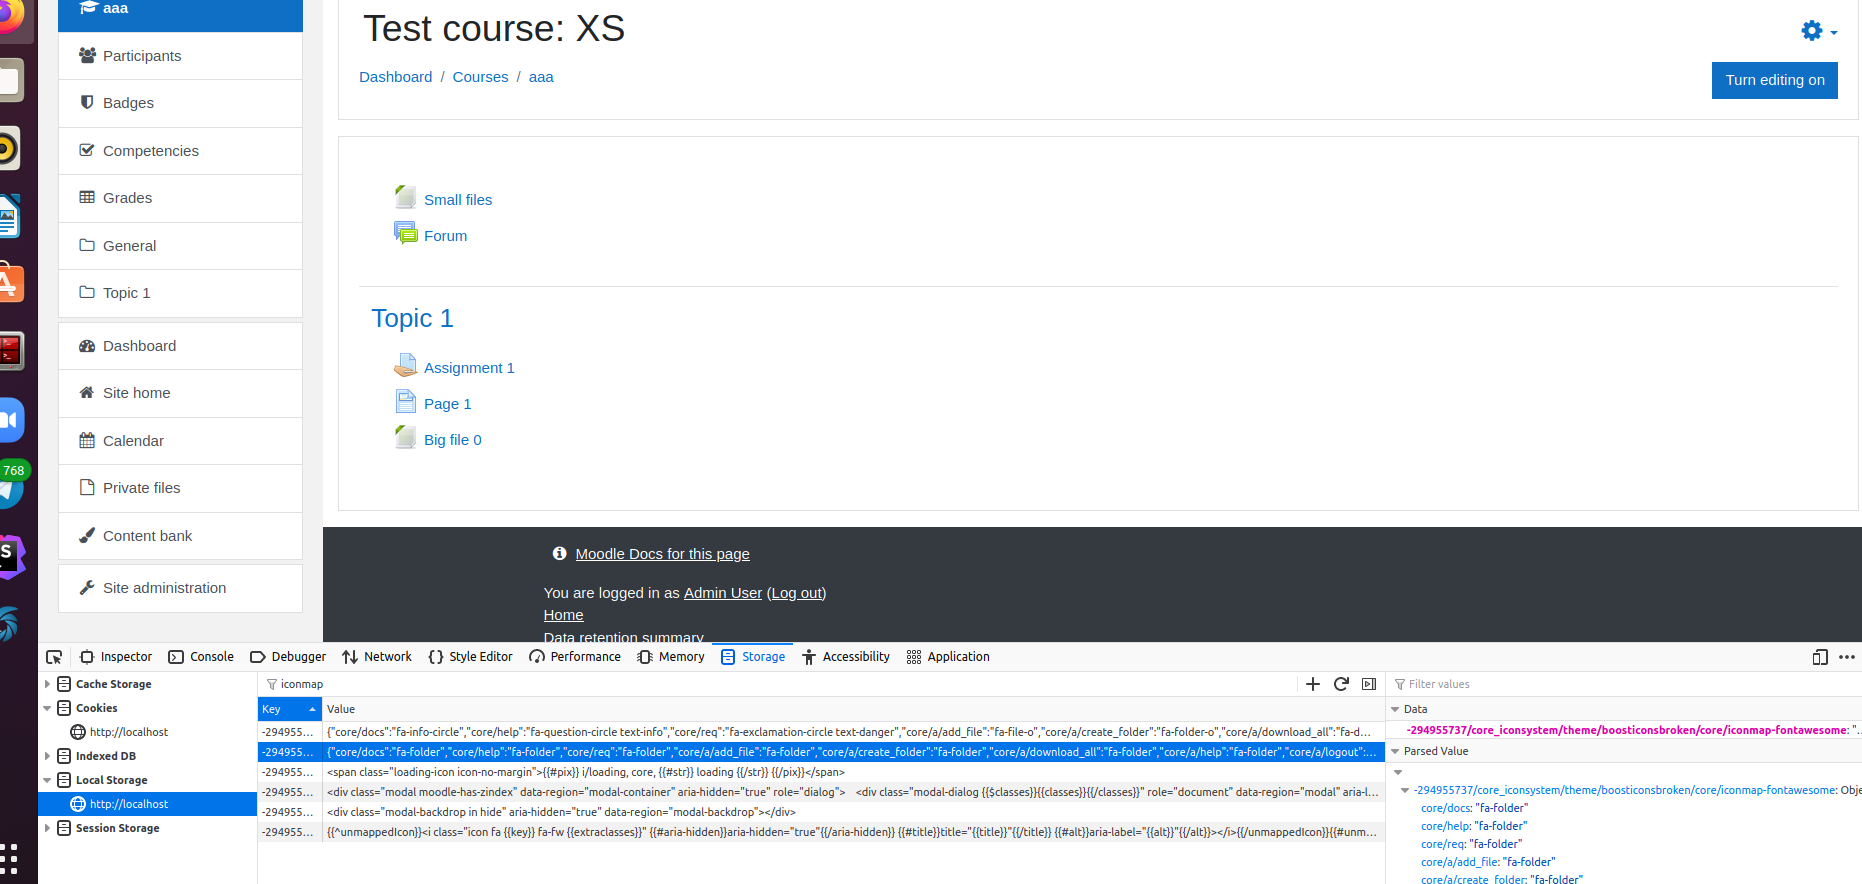Open the Topic 1 section heading link

click(412, 318)
